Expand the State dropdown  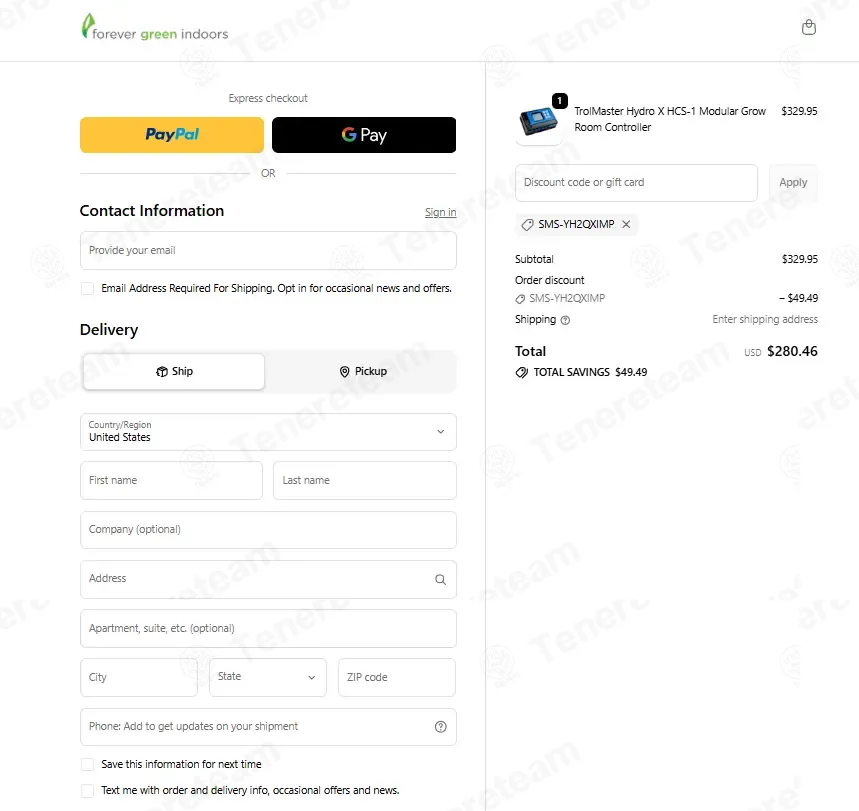pos(268,677)
